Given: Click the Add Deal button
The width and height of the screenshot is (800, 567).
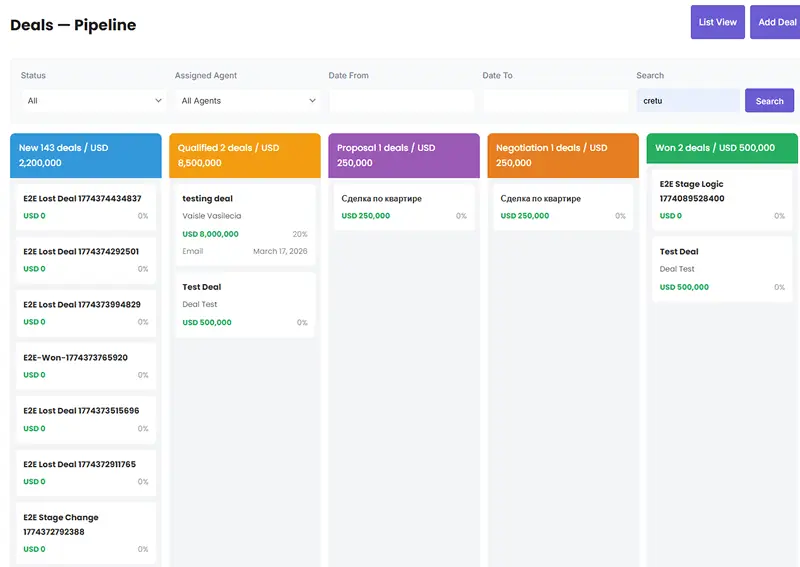Looking at the screenshot, I should [776, 22].
